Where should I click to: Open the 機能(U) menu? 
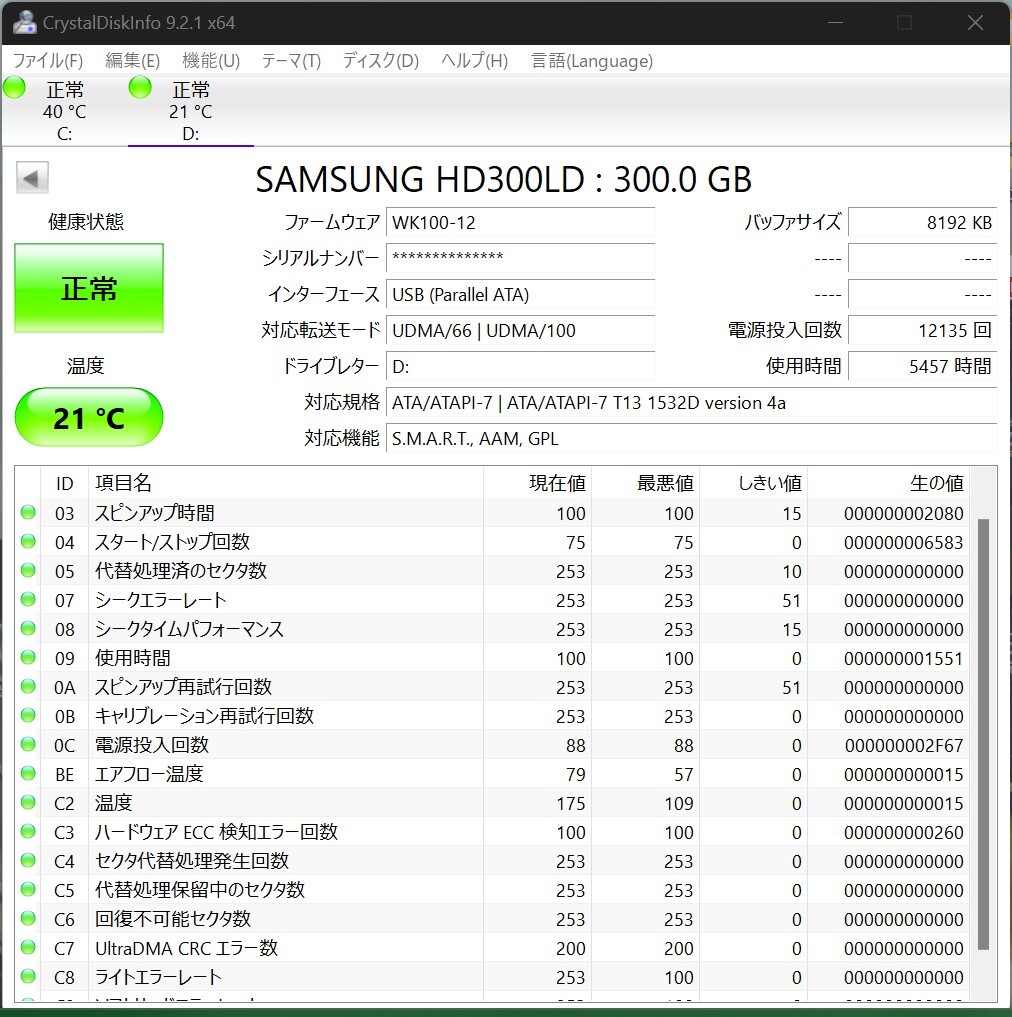(210, 60)
